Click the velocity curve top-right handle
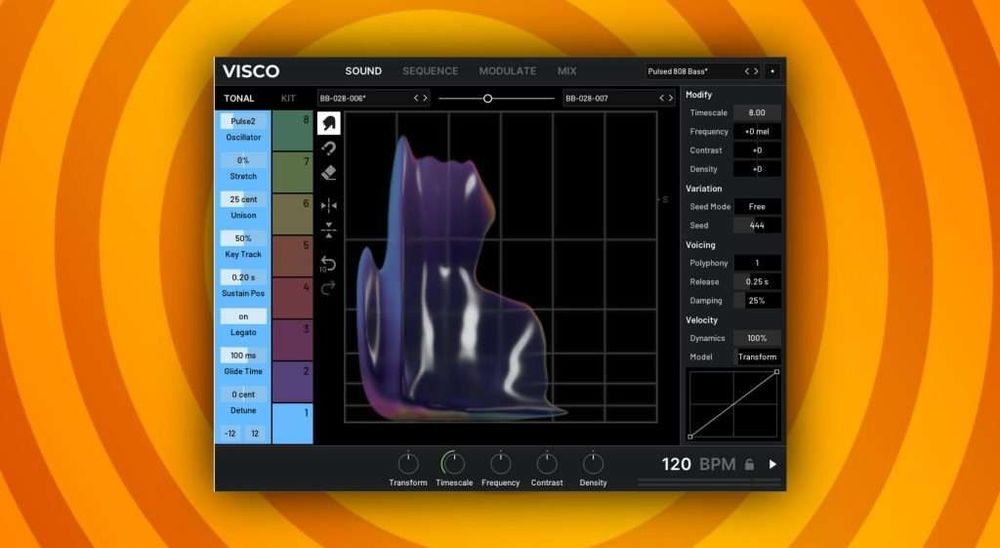 point(777,372)
